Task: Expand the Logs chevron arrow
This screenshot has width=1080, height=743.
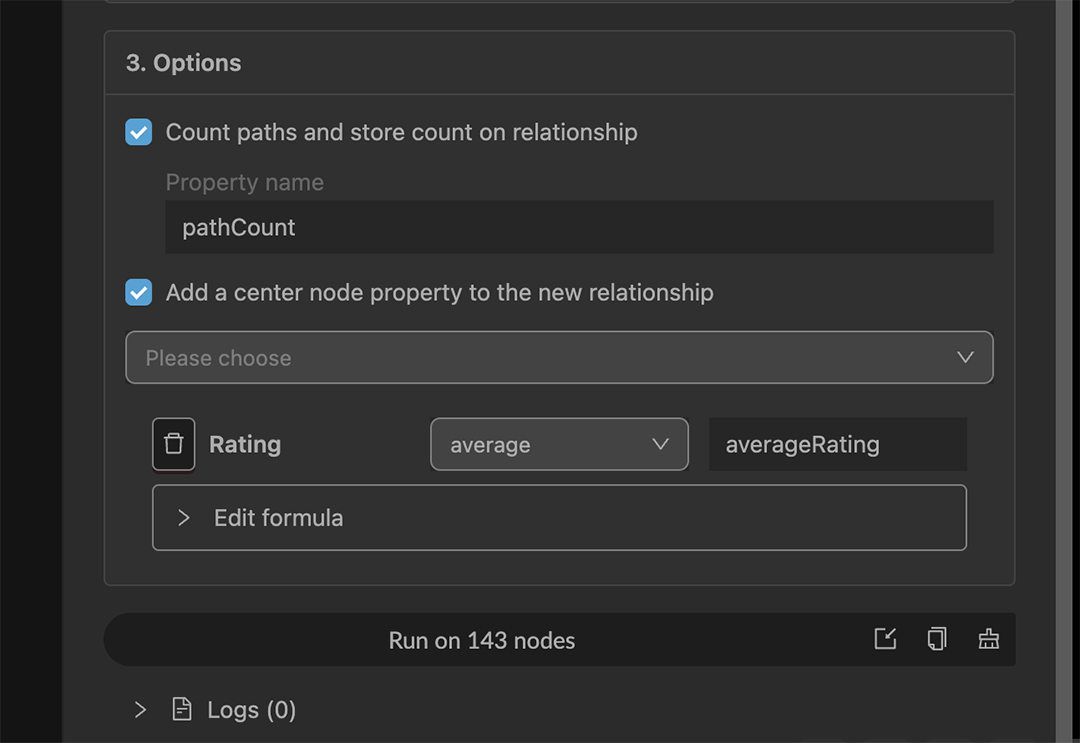Action: [140, 710]
